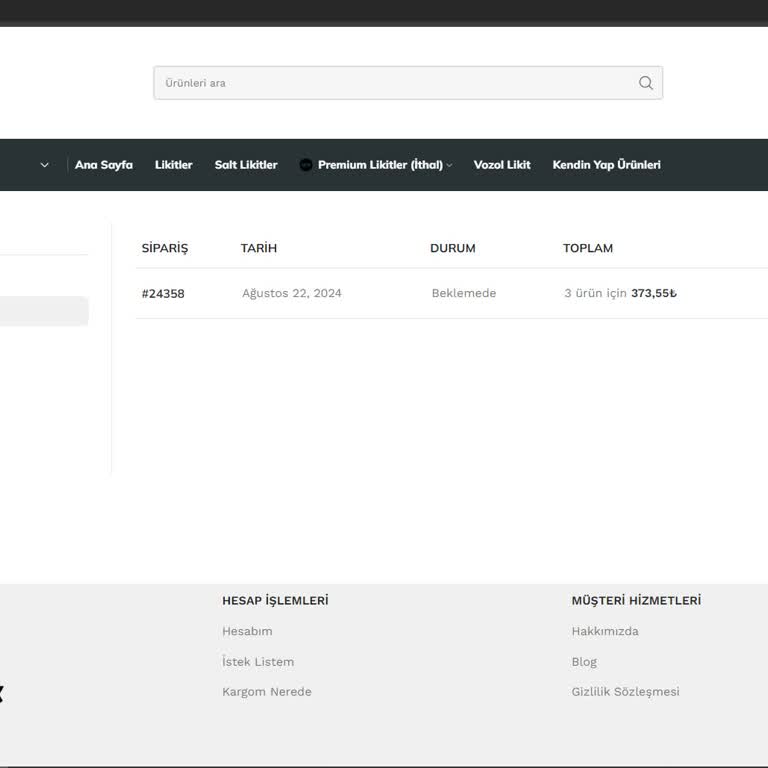Expand the Premium Likitler (İthal) dropdown arrow
This screenshot has height=768, width=768.
pyautogui.click(x=450, y=166)
